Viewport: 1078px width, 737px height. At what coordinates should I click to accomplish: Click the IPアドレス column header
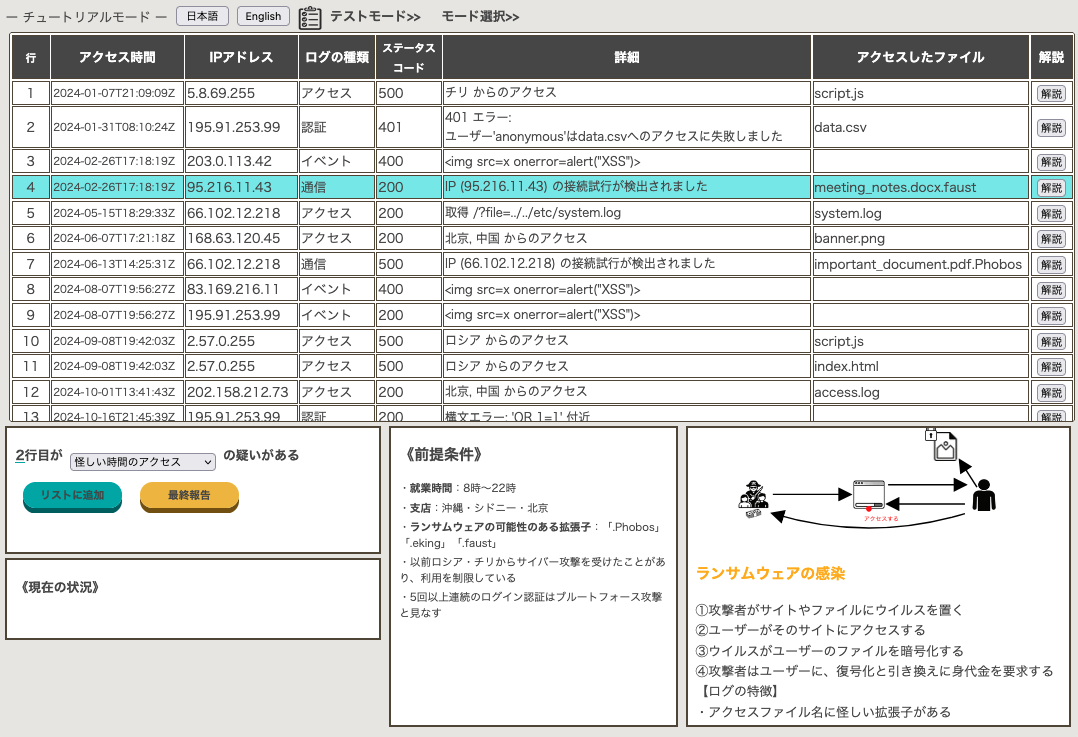pos(241,57)
